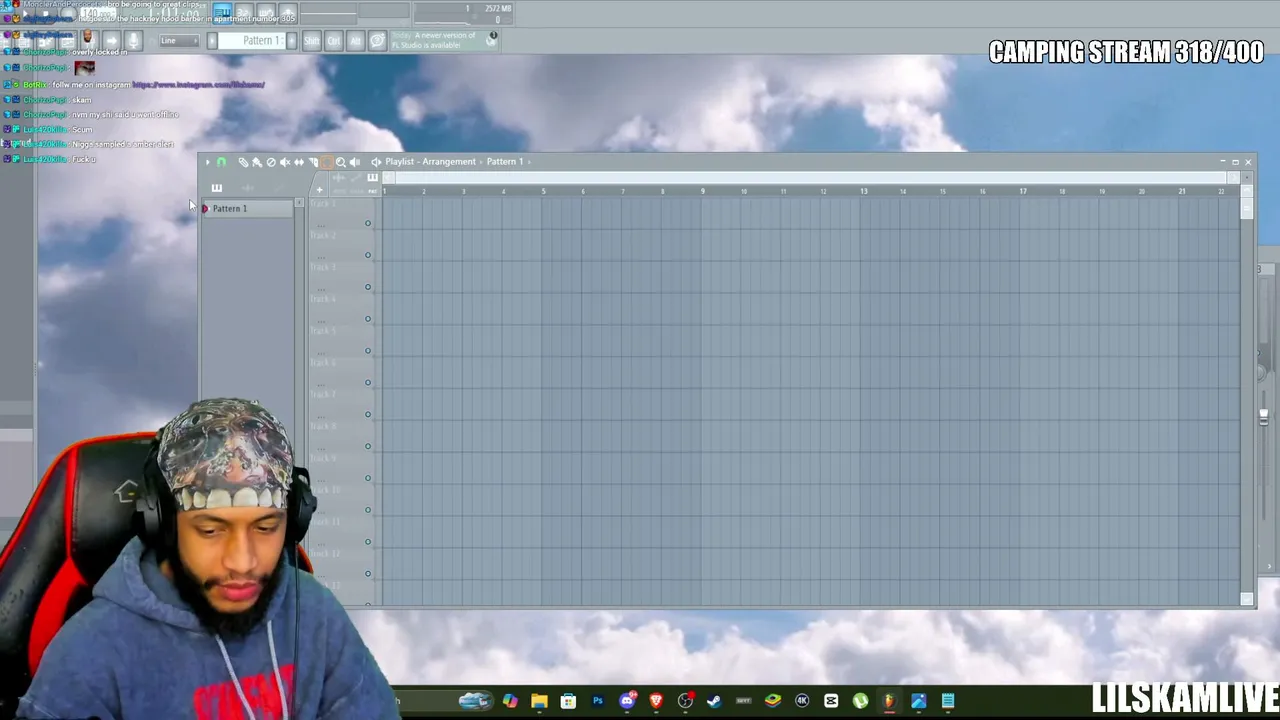Mute Track 5 with its green switch
The width and height of the screenshot is (1280, 720).
point(368,351)
